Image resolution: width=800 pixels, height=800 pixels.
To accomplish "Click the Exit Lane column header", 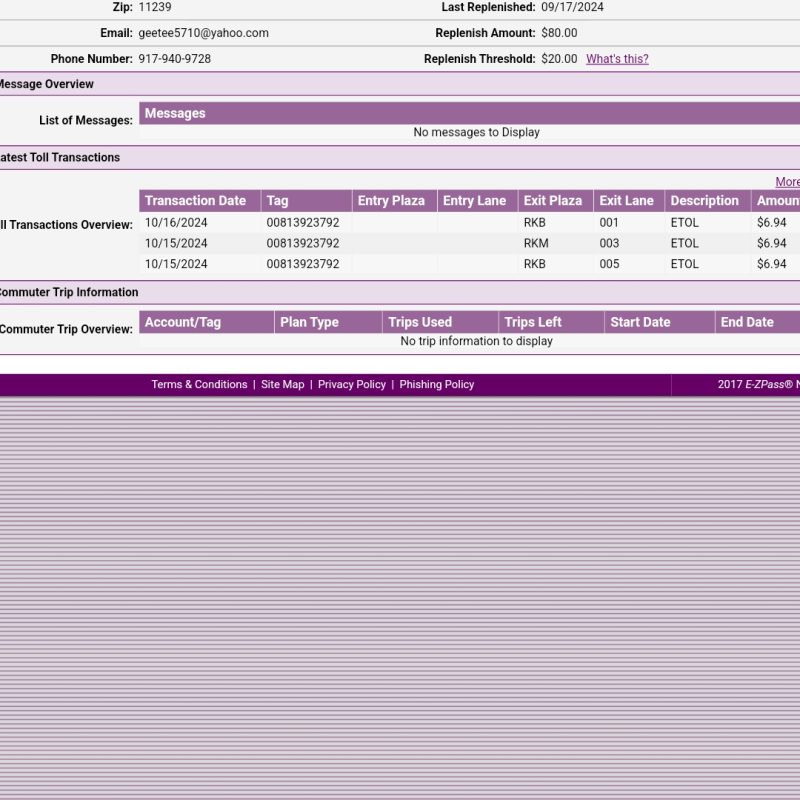I will 626,201.
